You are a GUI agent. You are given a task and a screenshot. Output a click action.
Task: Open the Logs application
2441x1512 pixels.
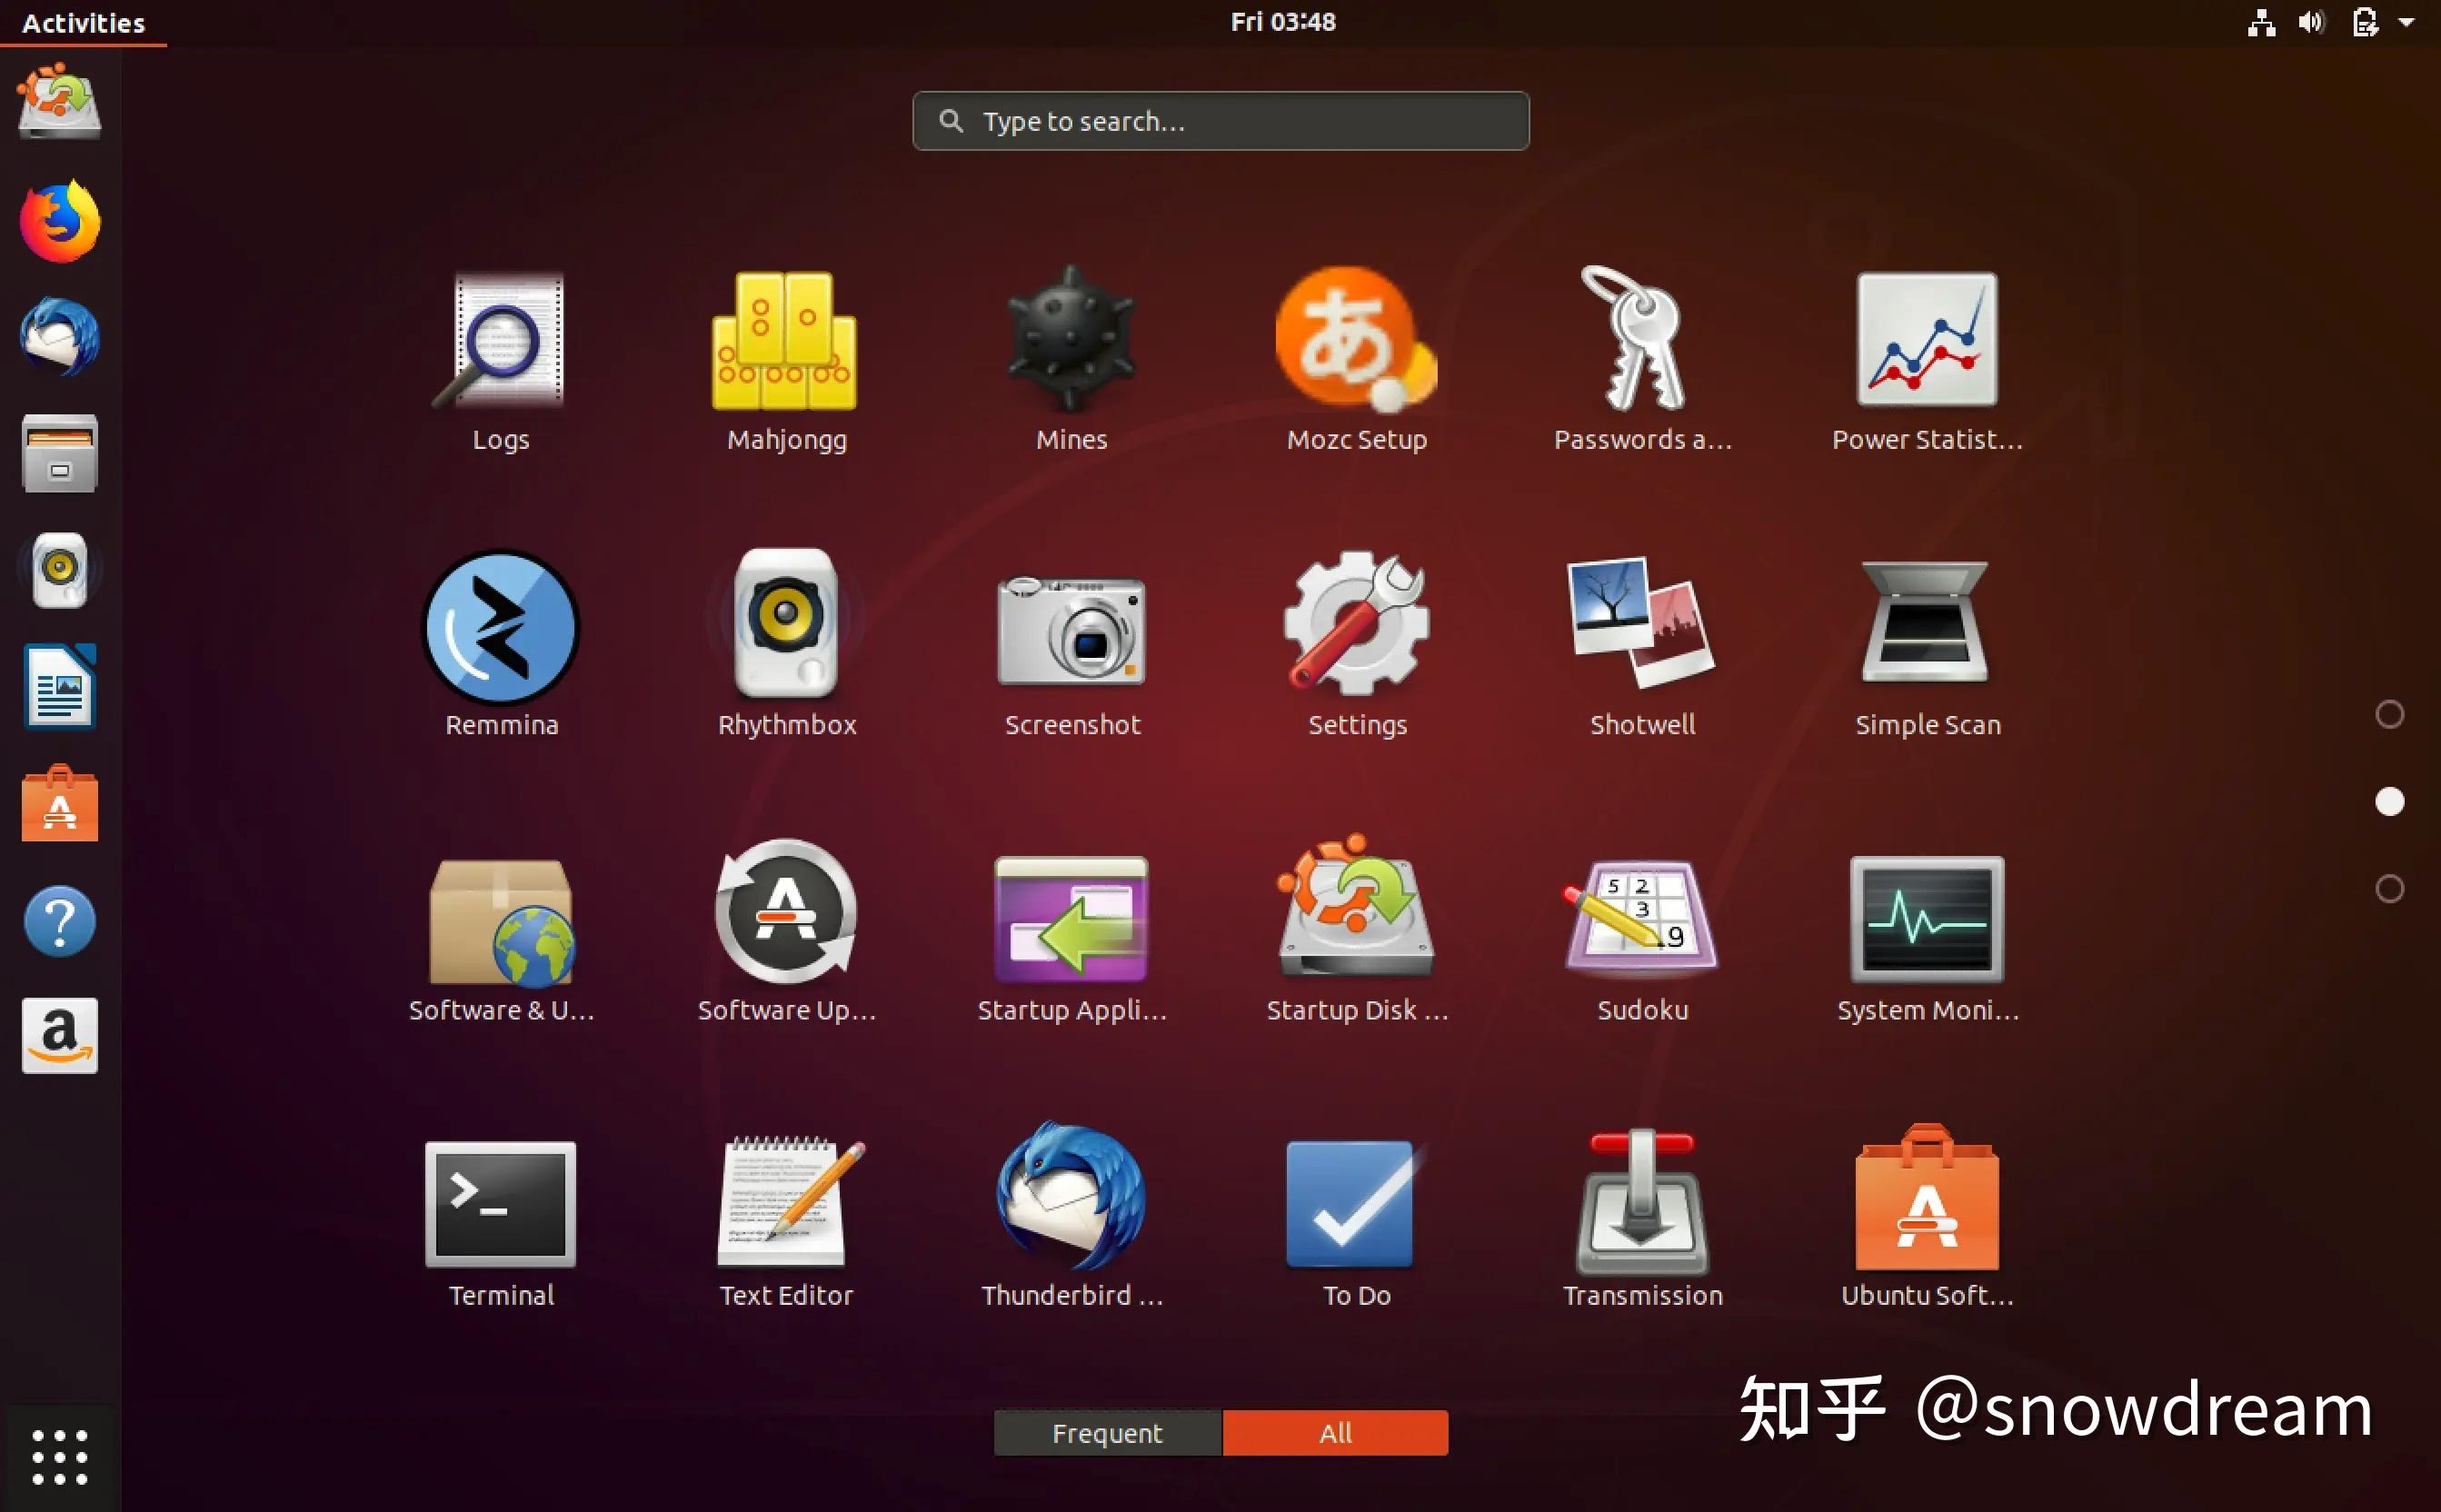(500, 360)
